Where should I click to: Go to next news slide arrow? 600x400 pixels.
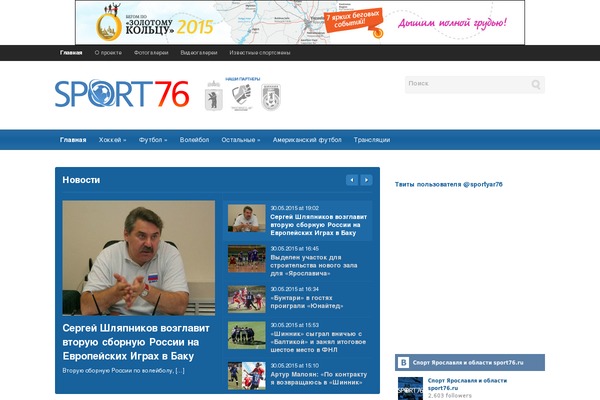(366, 180)
